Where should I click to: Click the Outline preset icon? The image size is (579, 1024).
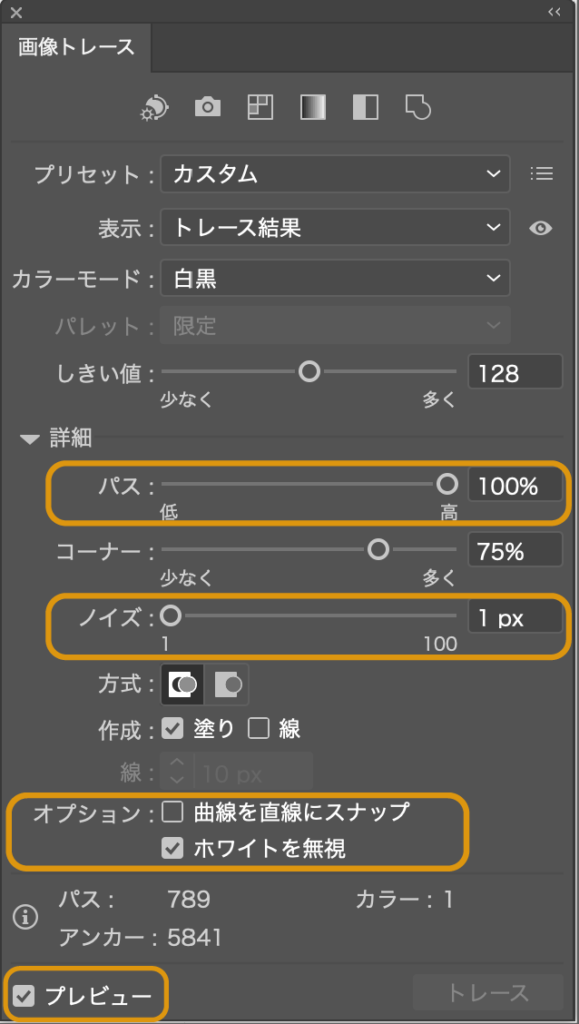418,106
